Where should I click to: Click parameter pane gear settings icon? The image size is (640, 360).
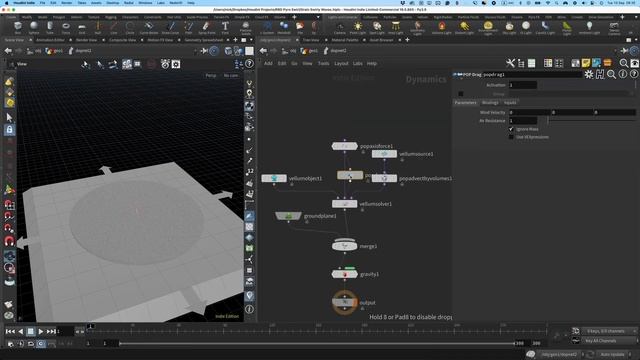589,74
